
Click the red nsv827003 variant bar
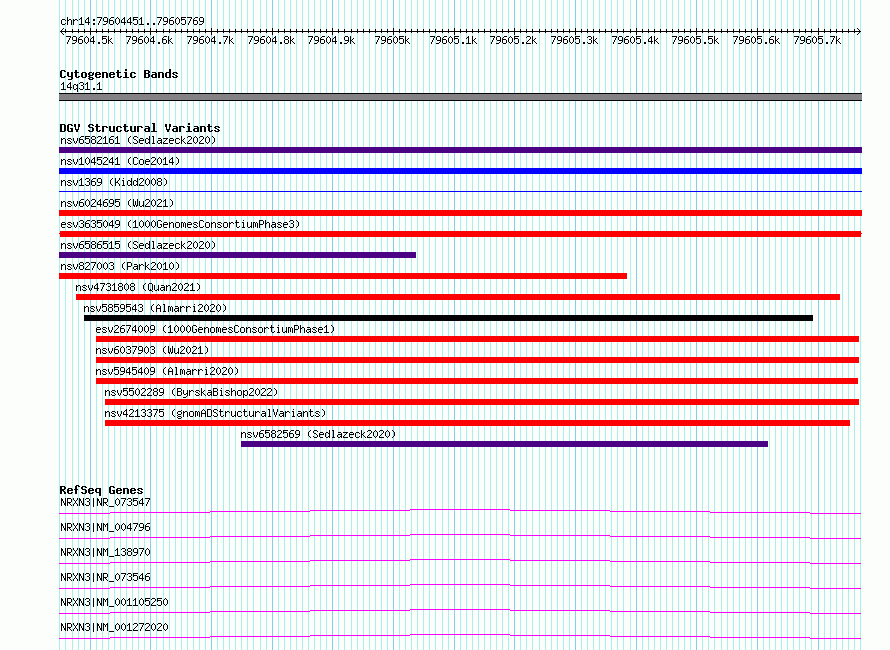343,276
